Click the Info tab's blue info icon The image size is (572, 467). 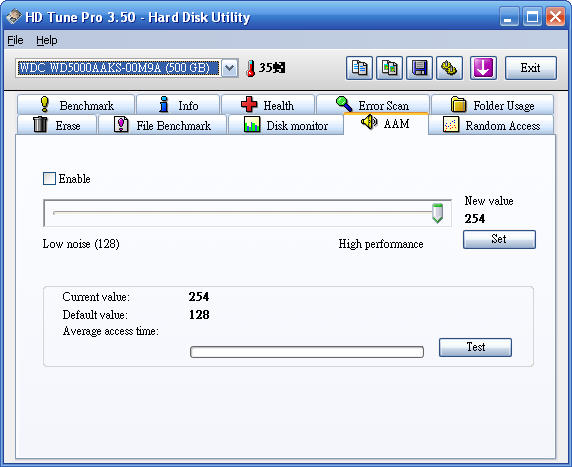164,104
